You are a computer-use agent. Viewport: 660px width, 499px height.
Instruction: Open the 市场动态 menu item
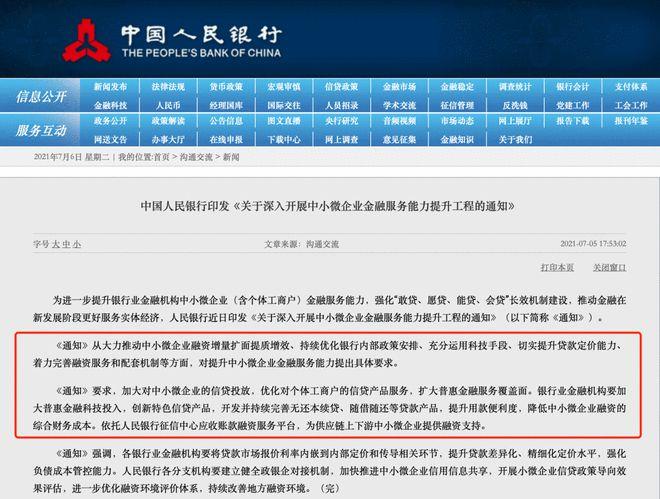[x=457, y=121]
